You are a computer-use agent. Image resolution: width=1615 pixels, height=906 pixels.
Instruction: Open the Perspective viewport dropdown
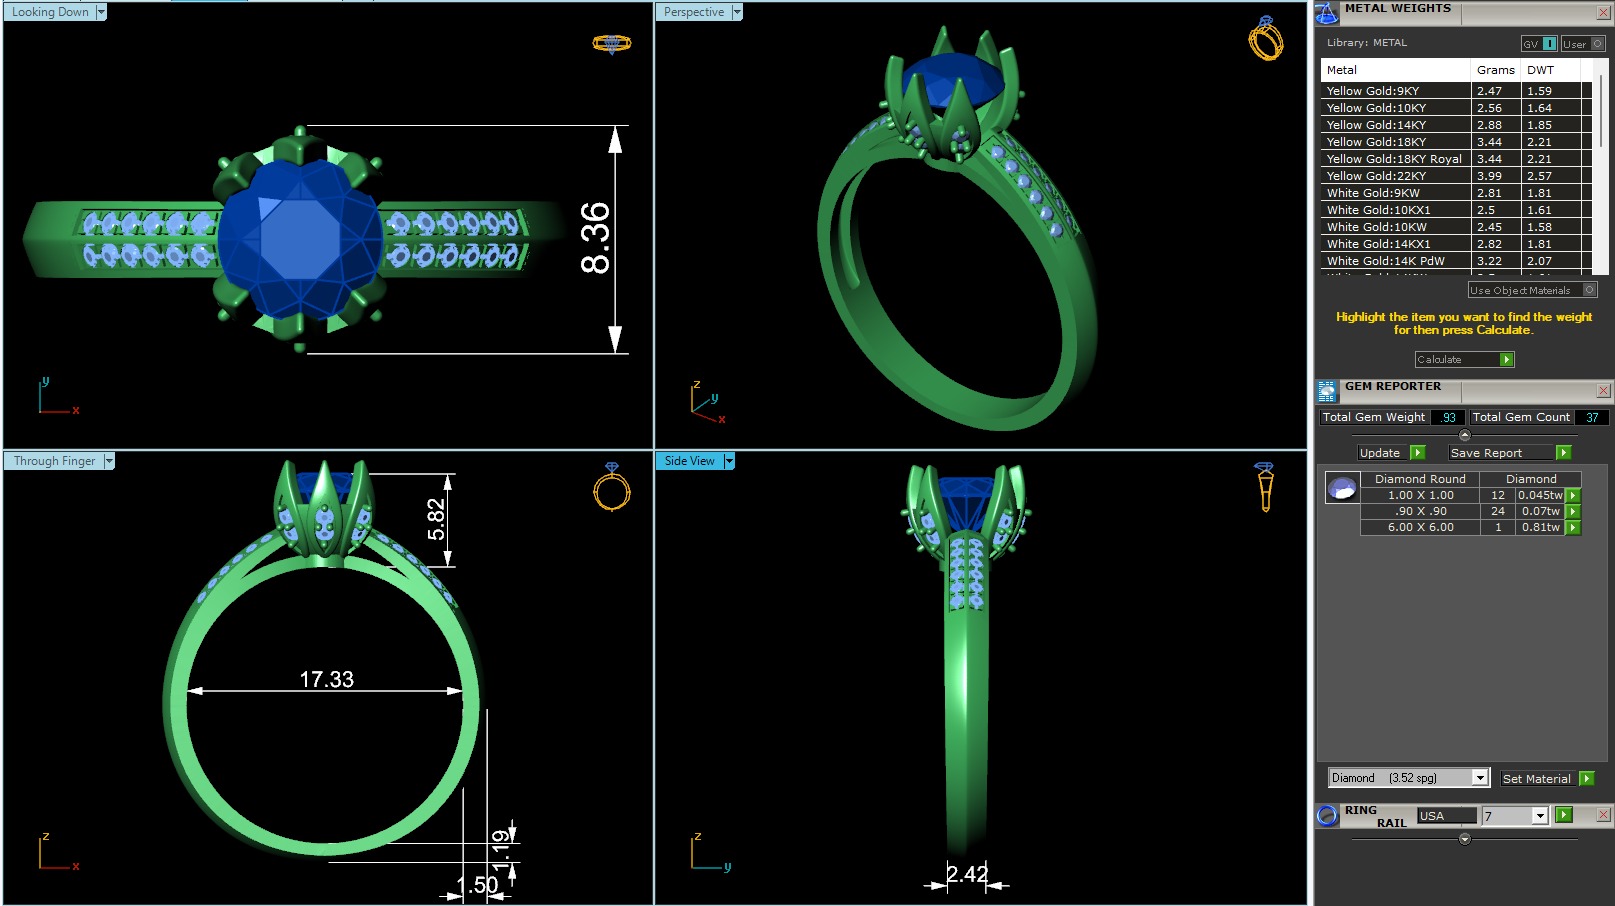[737, 12]
